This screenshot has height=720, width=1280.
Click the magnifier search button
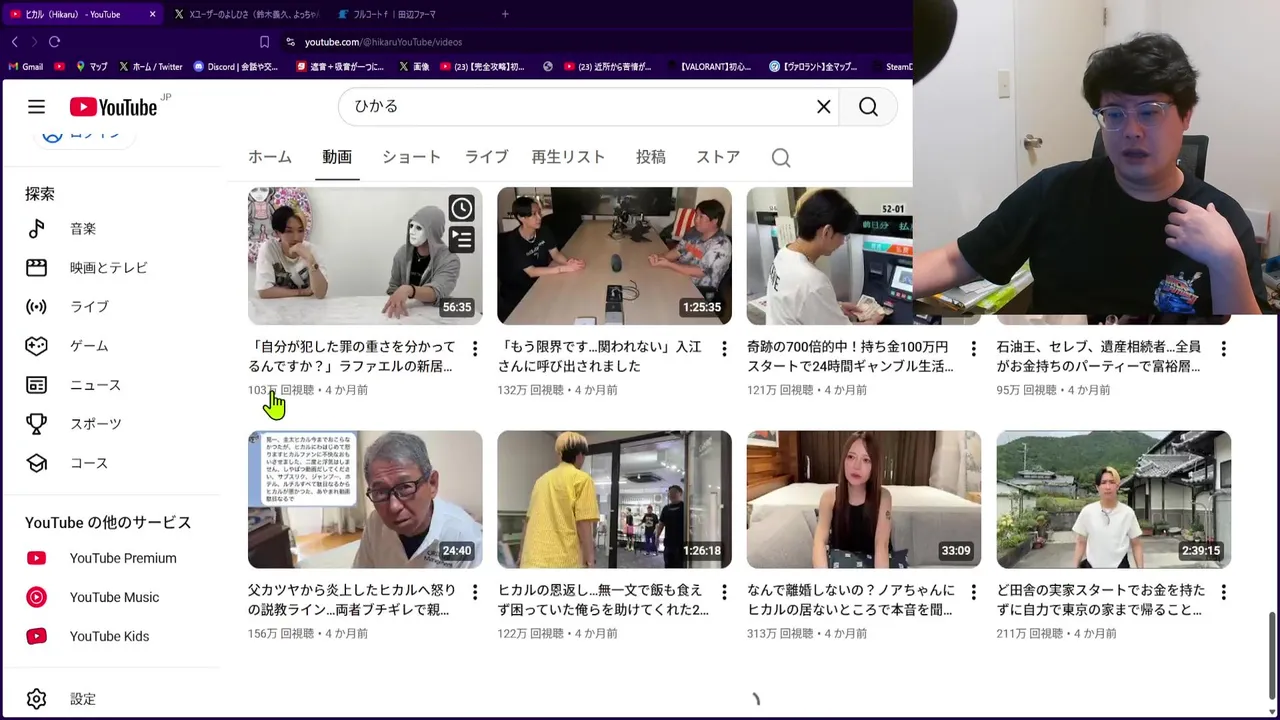(x=868, y=107)
